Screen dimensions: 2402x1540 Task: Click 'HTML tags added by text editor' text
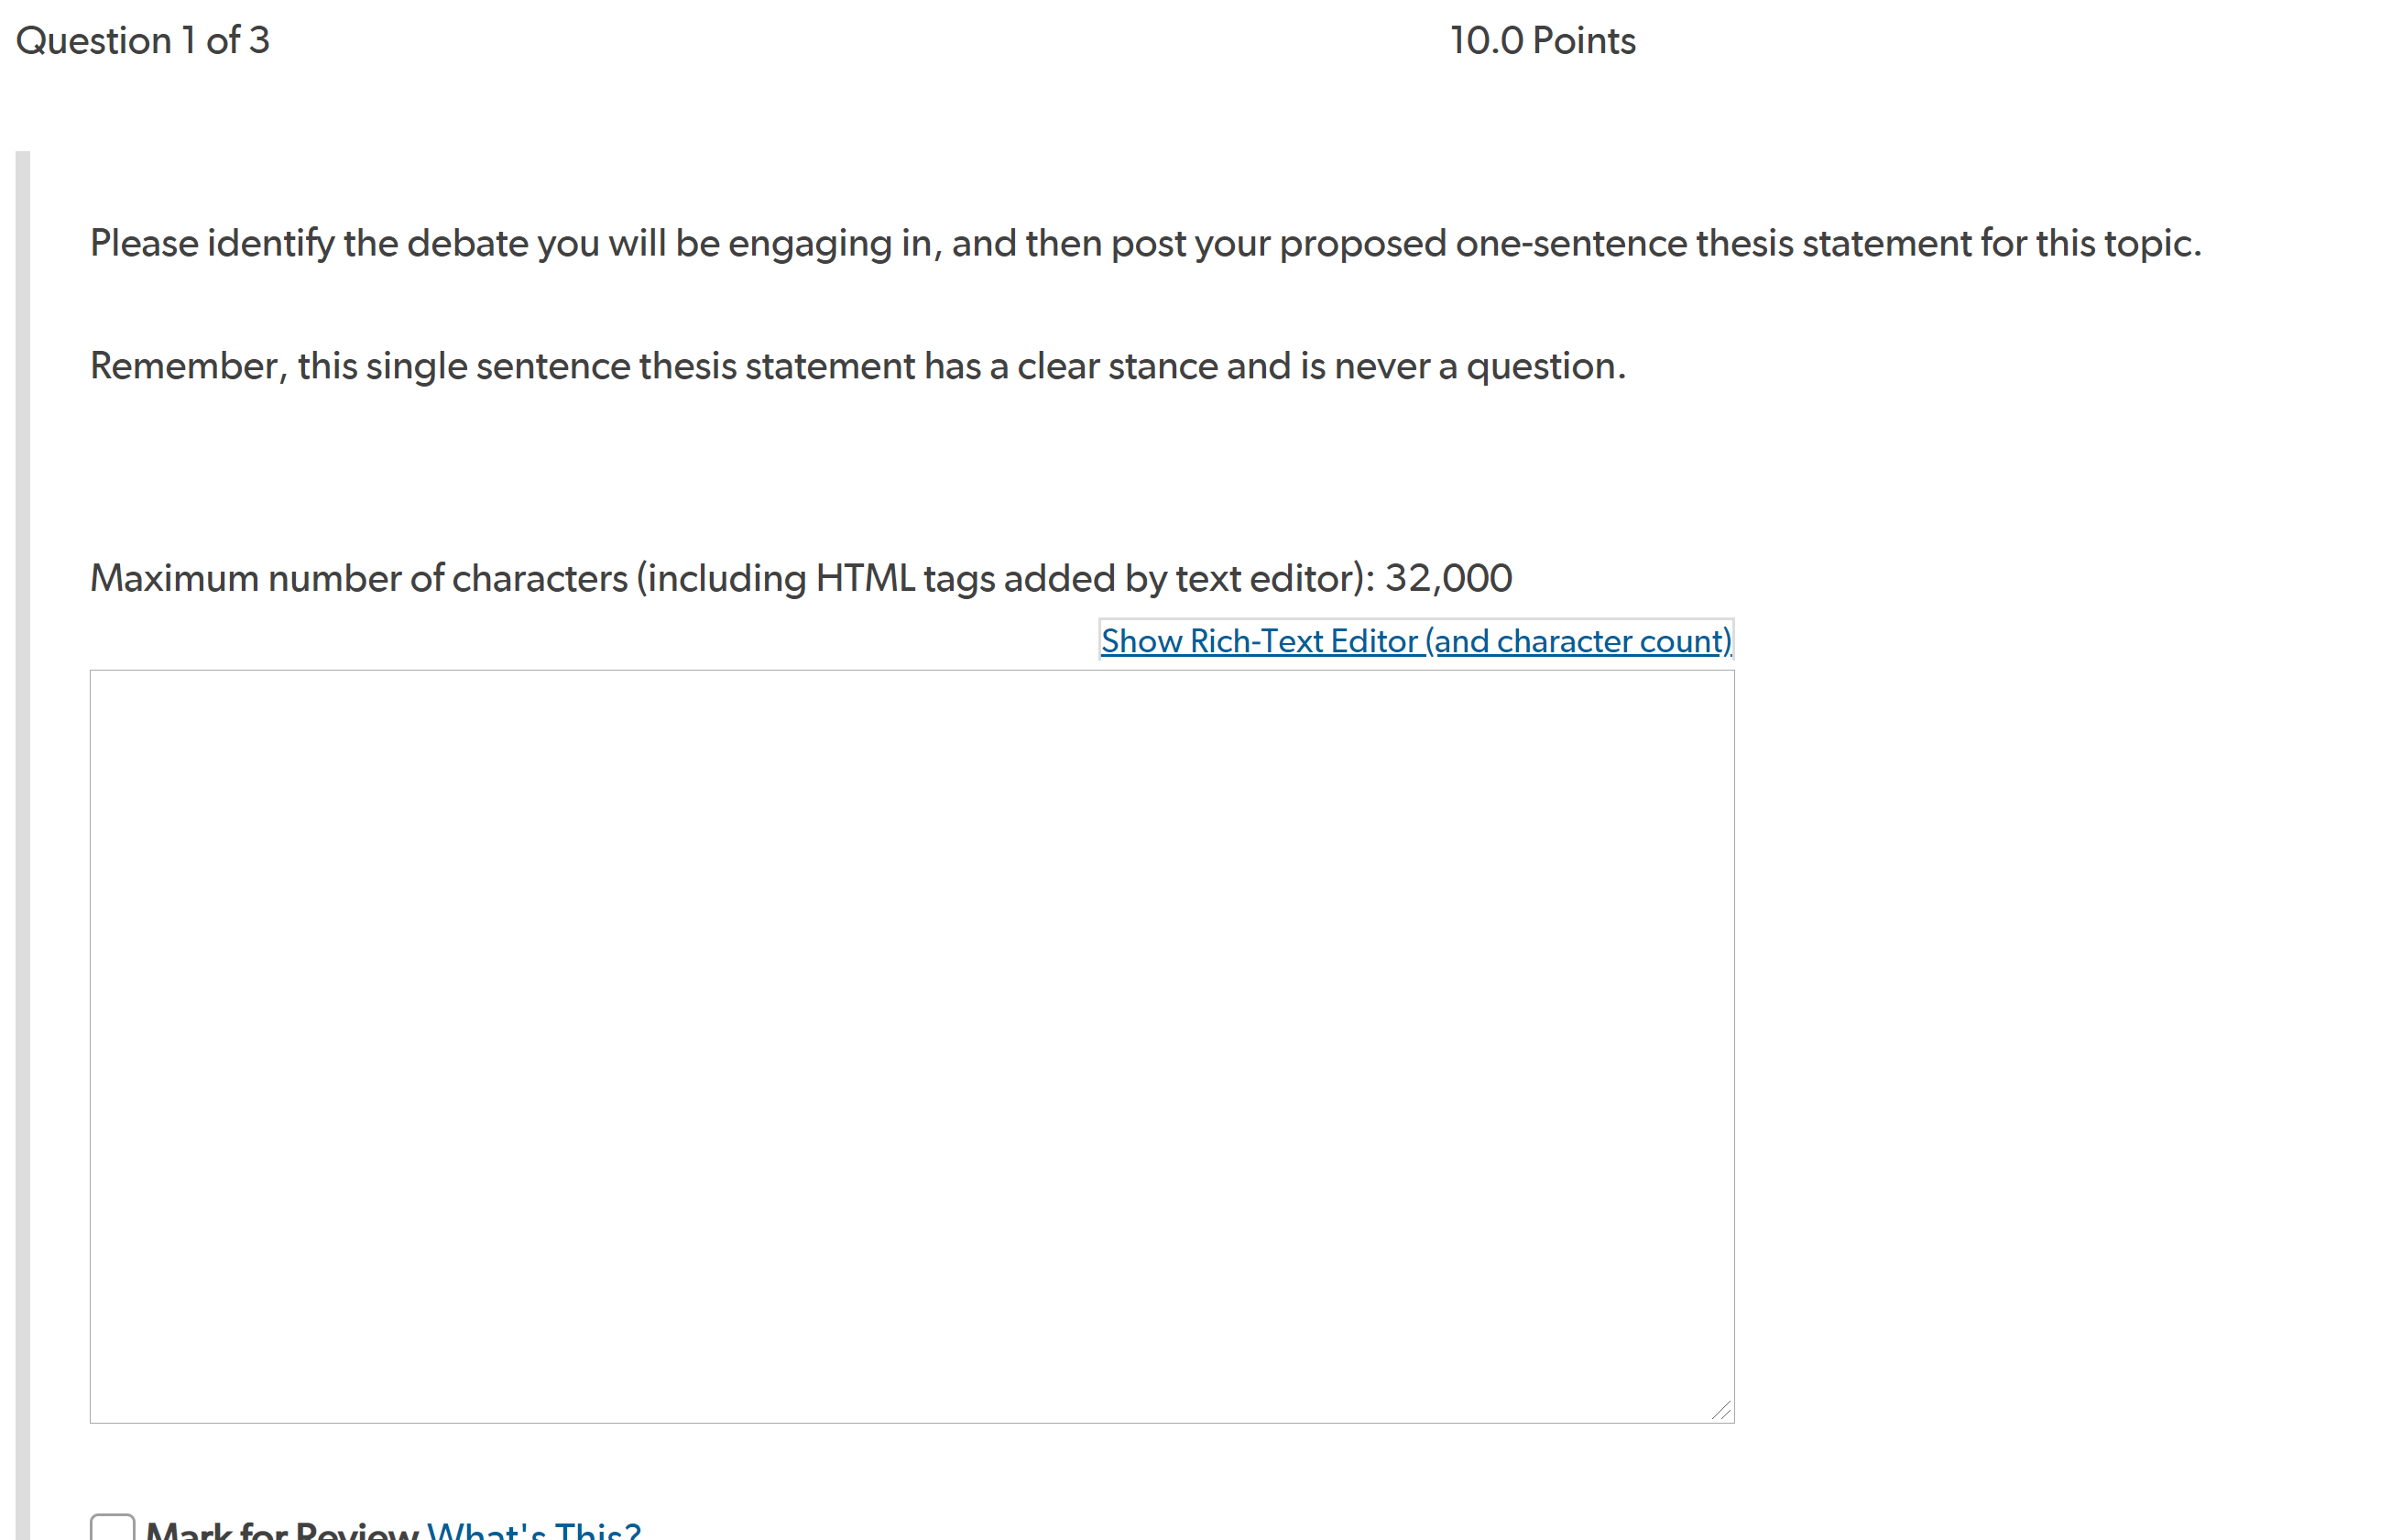coord(1089,578)
